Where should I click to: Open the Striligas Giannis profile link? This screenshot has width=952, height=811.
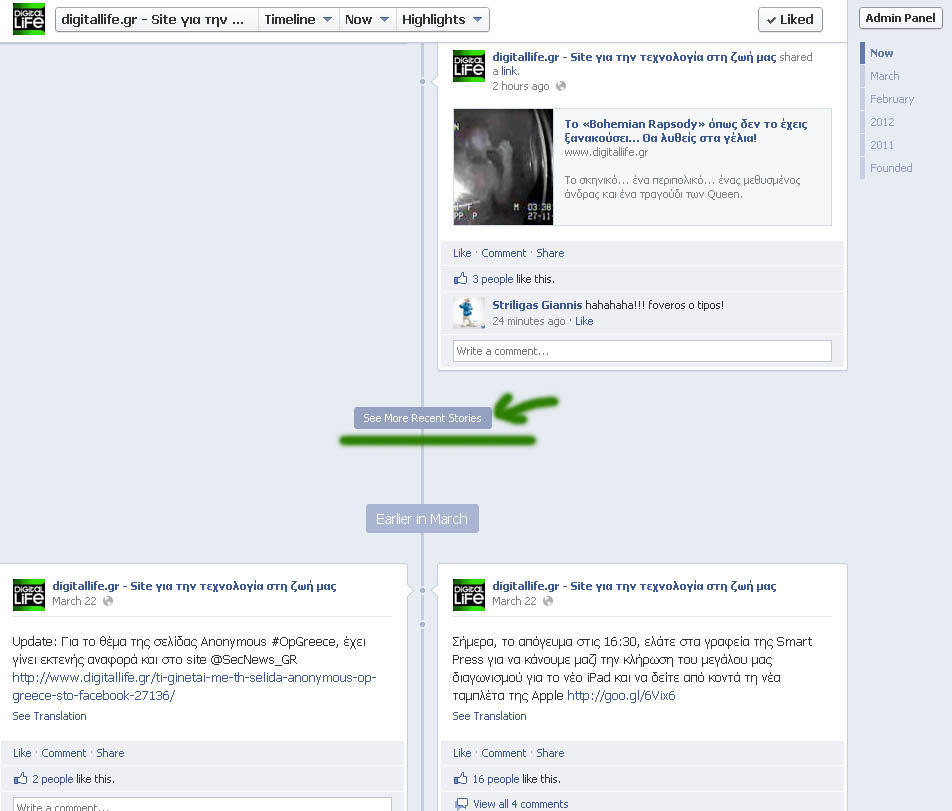coord(537,305)
